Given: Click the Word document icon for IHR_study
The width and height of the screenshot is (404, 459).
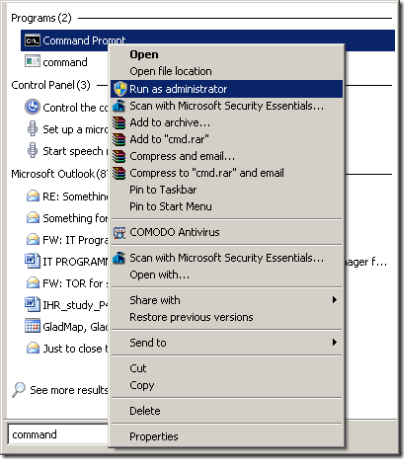Looking at the screenshot, I should coord(32,305).
